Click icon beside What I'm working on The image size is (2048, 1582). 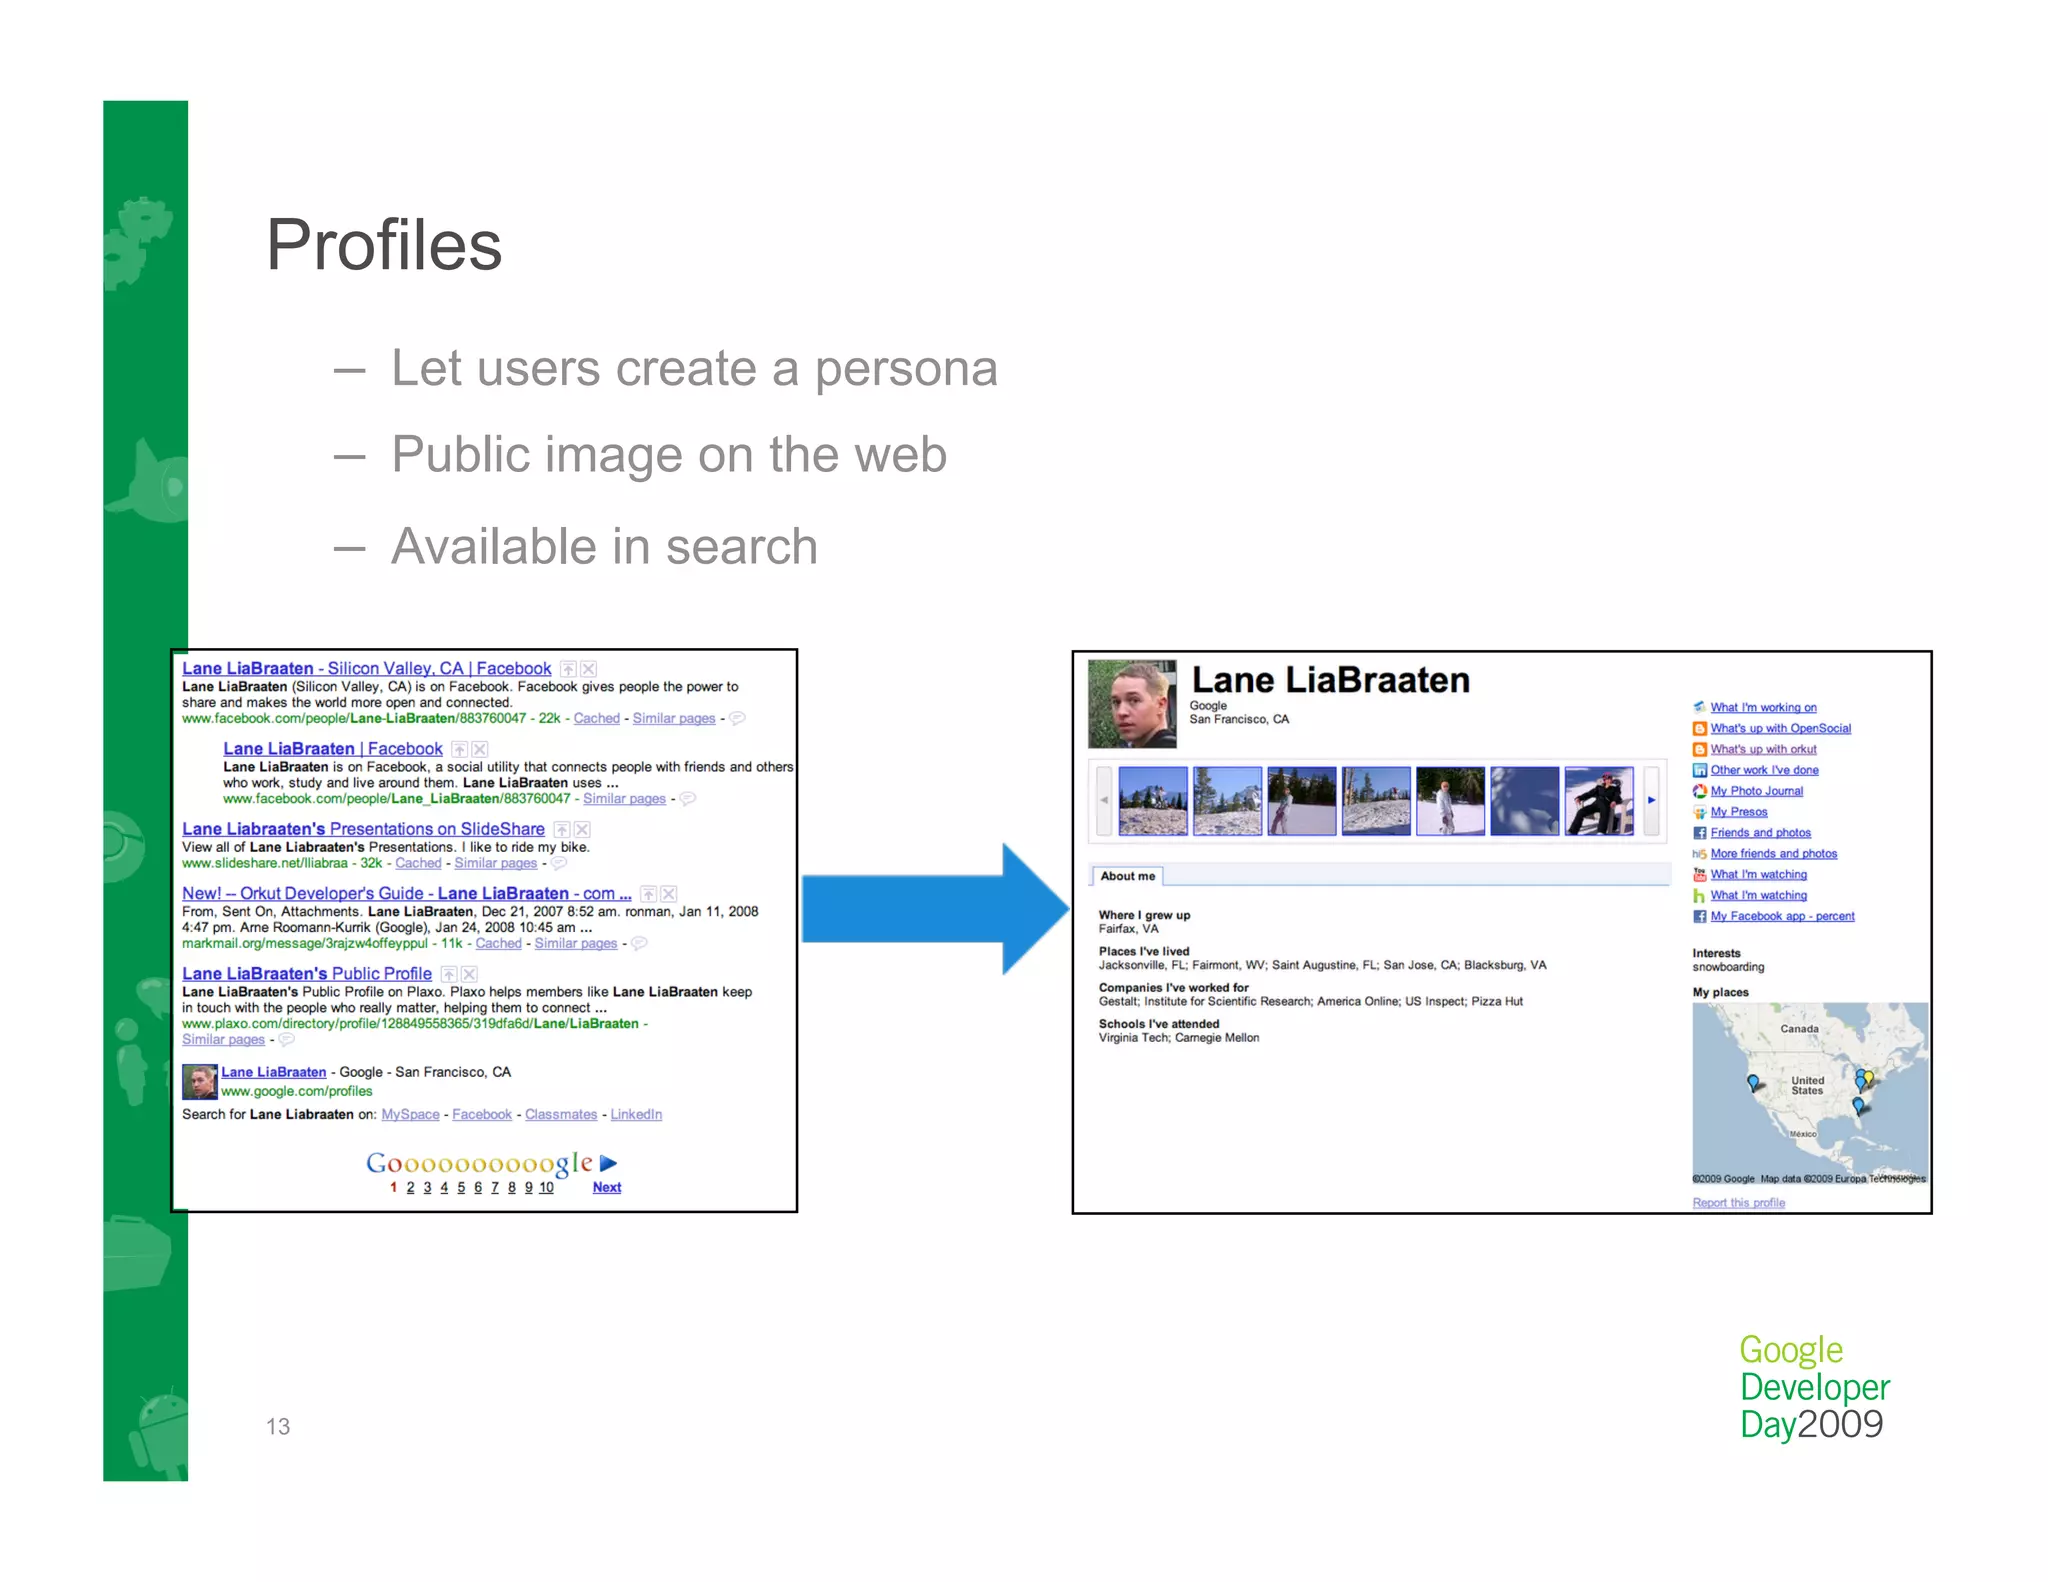pos(1699,707)
